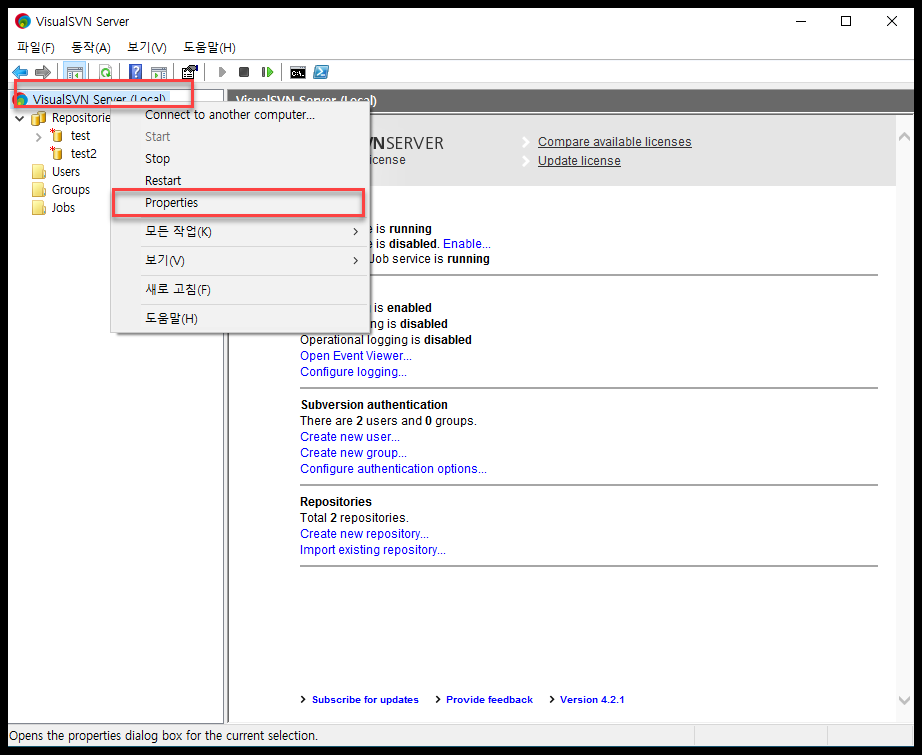
Task: Select Users in the tree
Action: [66, 172]
